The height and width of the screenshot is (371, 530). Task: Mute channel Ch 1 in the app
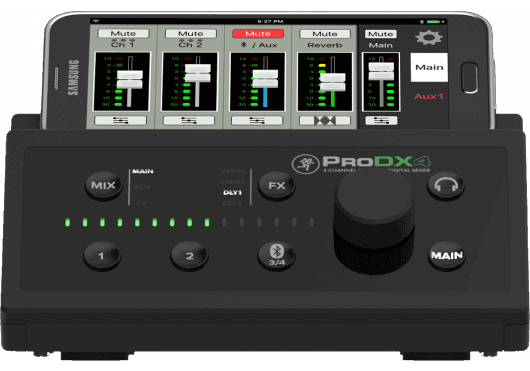[123, 33]
